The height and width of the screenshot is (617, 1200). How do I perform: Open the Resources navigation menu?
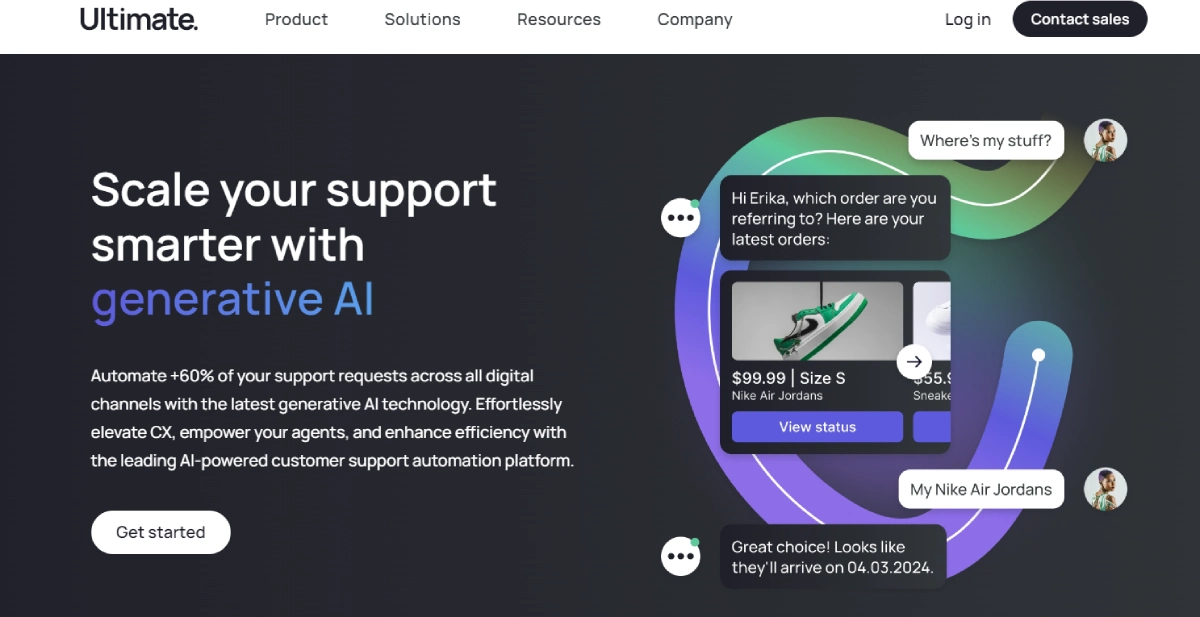559,19
